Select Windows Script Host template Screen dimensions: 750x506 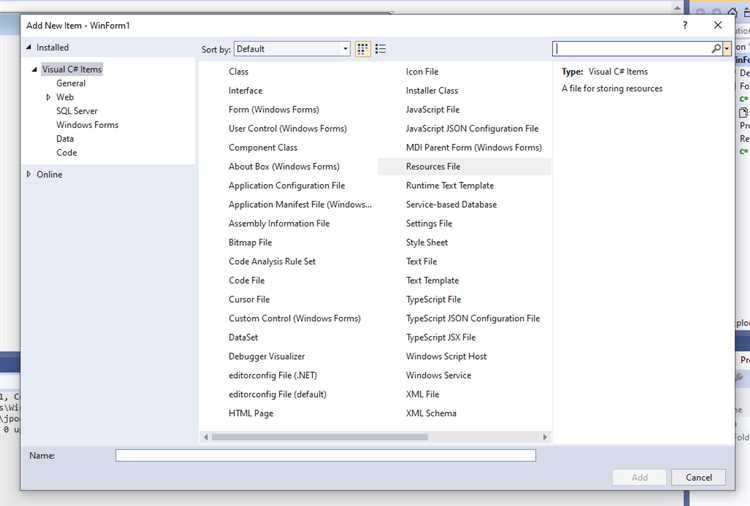(x=446, y=356)
